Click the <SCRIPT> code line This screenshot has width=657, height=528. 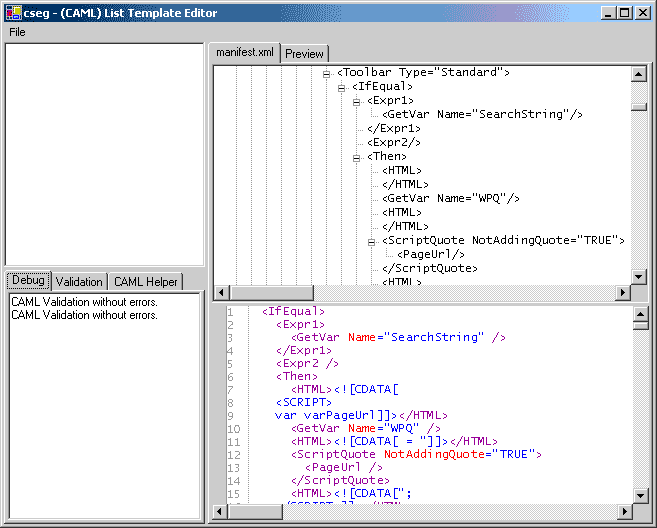tap(304, 402)
